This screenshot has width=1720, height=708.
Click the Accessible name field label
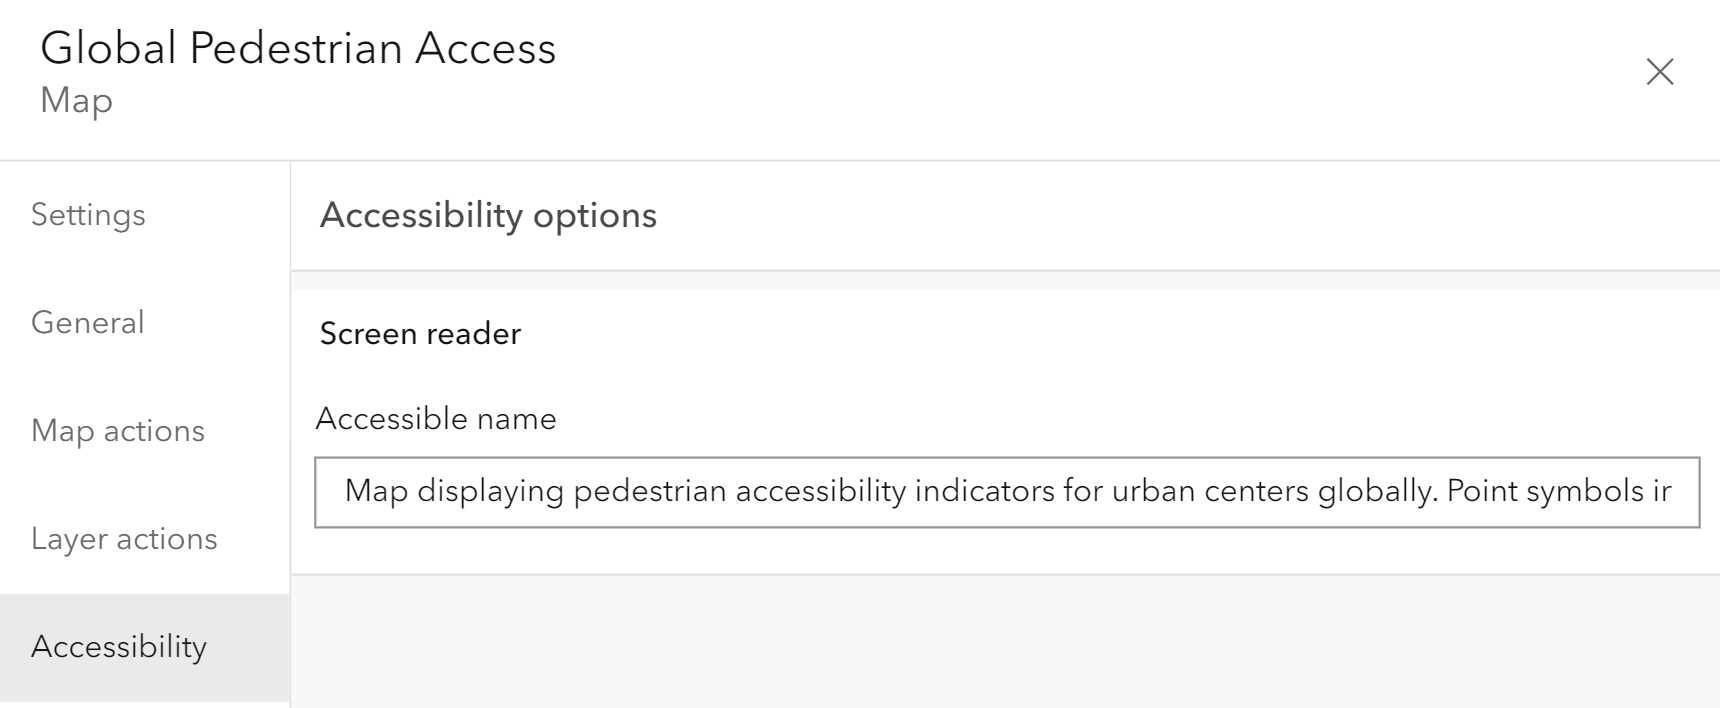436,419
